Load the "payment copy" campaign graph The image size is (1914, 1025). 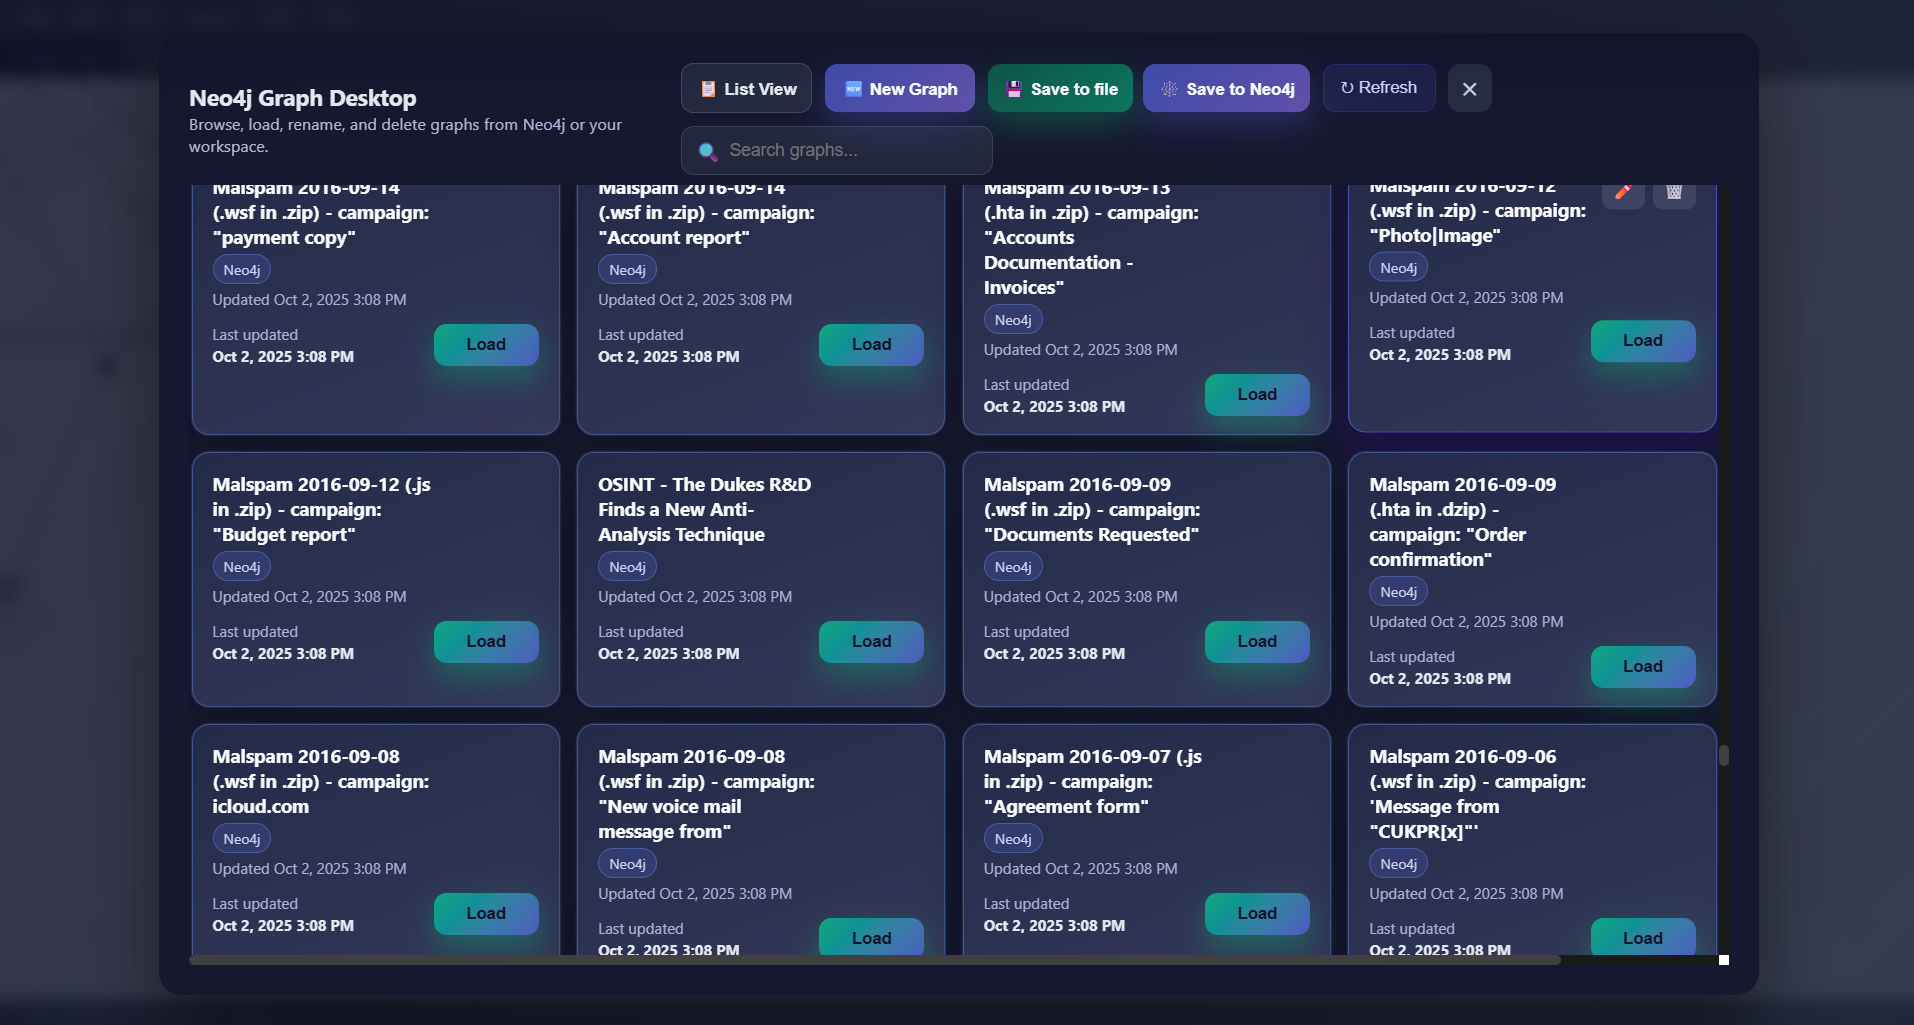point(486,345)
